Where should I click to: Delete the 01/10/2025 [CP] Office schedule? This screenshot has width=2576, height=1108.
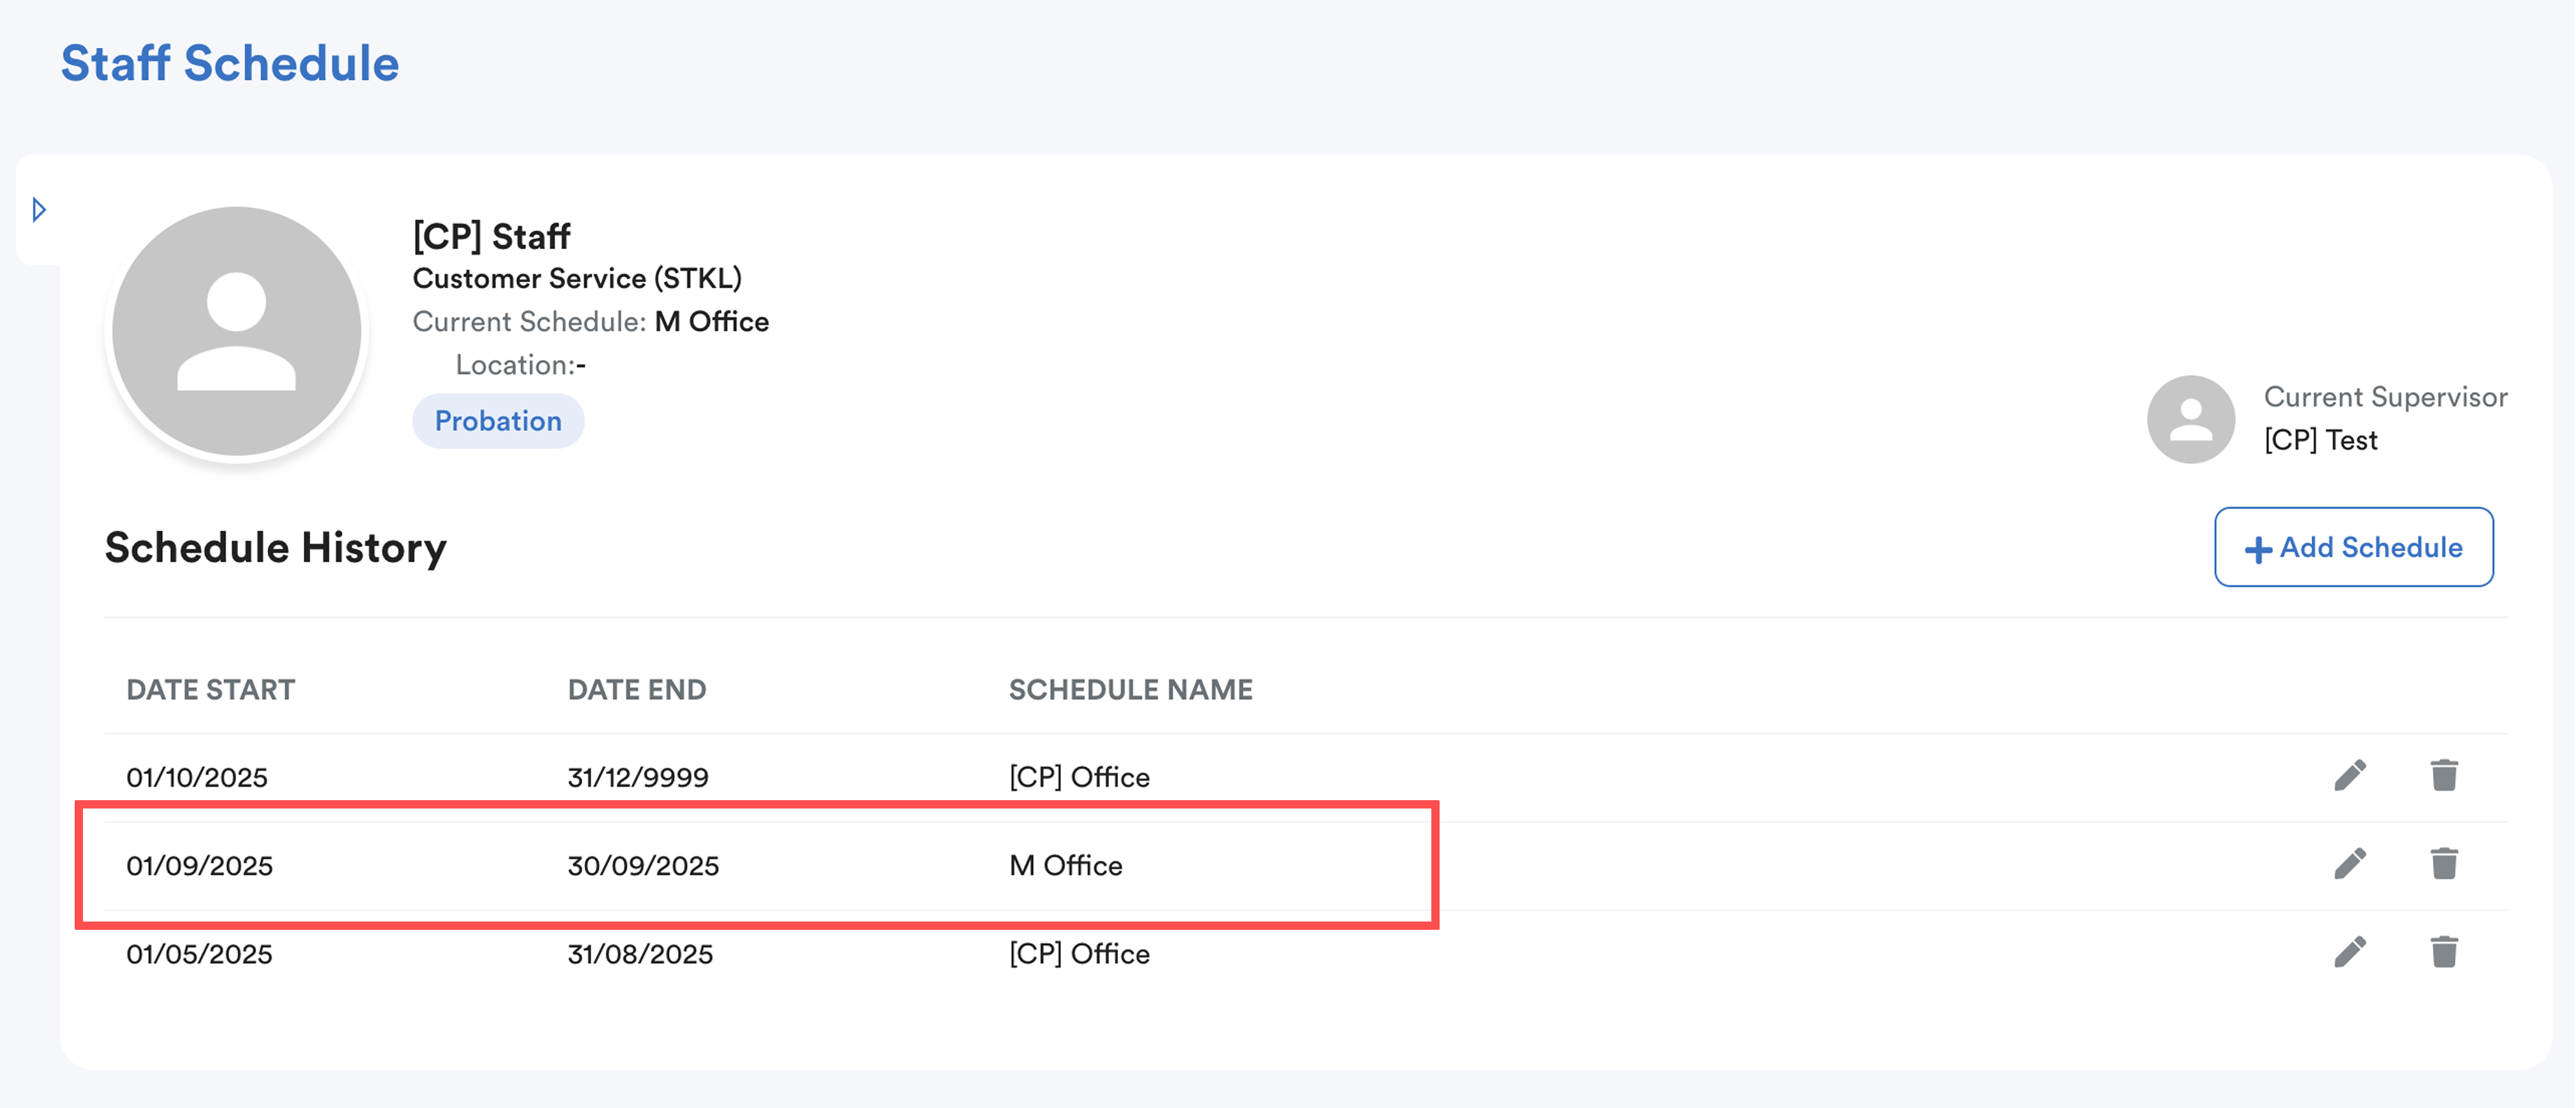pos(2444,775)
